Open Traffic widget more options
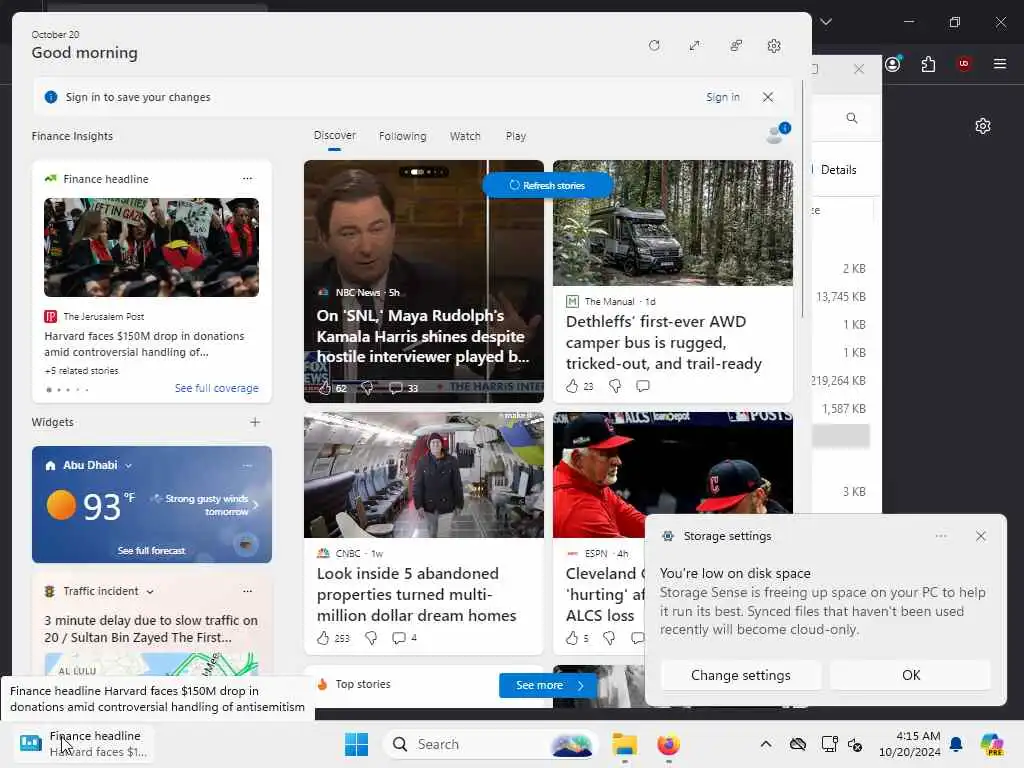The width and height of the screenshot is (1024, 768). pyautogui.click(x=247, y=591)
